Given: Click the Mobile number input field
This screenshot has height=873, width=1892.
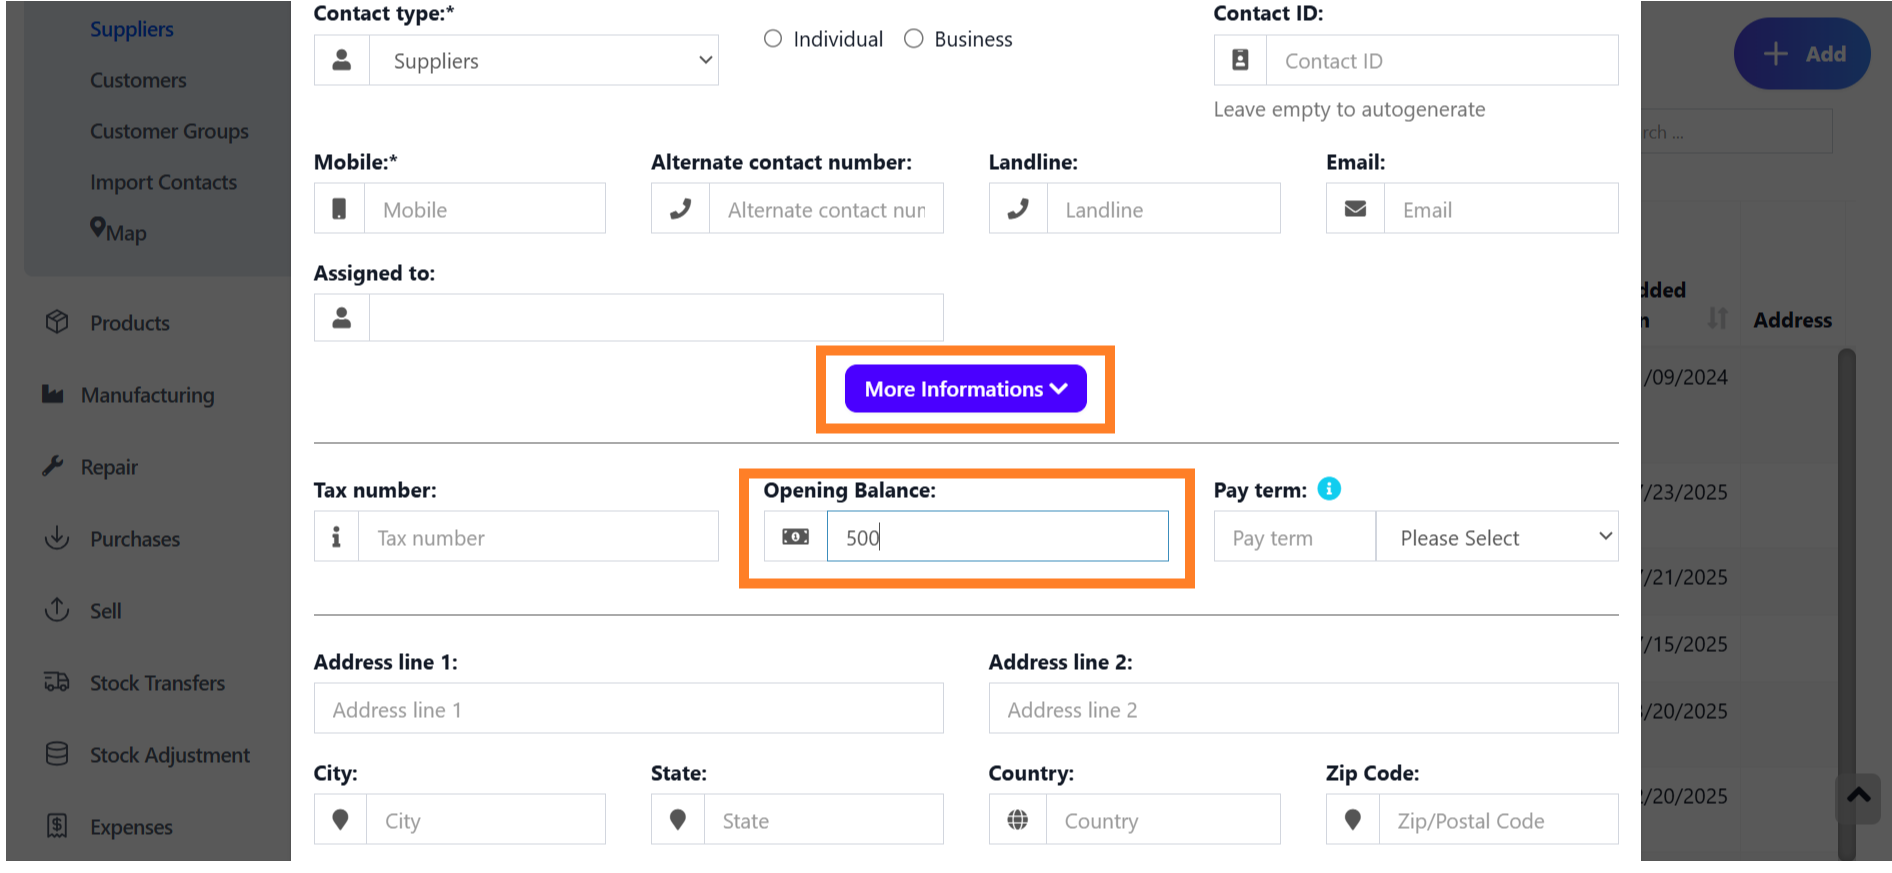Looking at the screenshot, I should pyautogui.click(x=484, y=209).
